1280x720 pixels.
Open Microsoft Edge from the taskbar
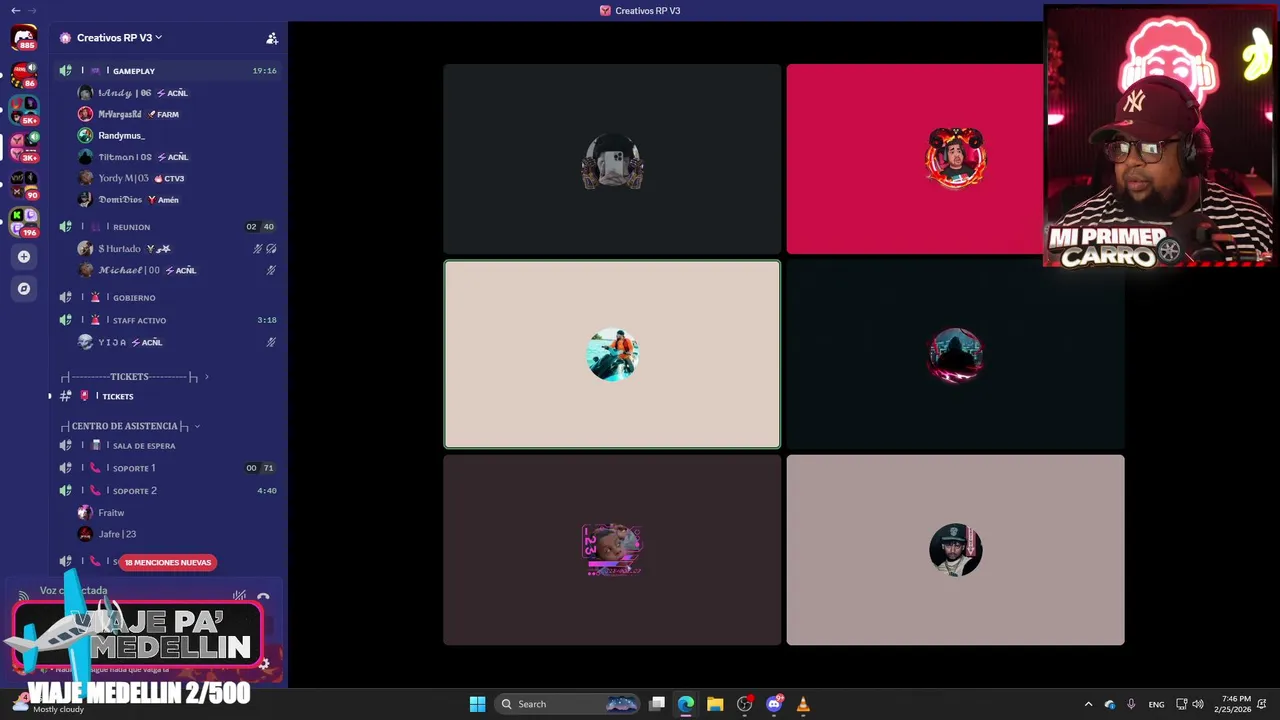coord(686,704)
